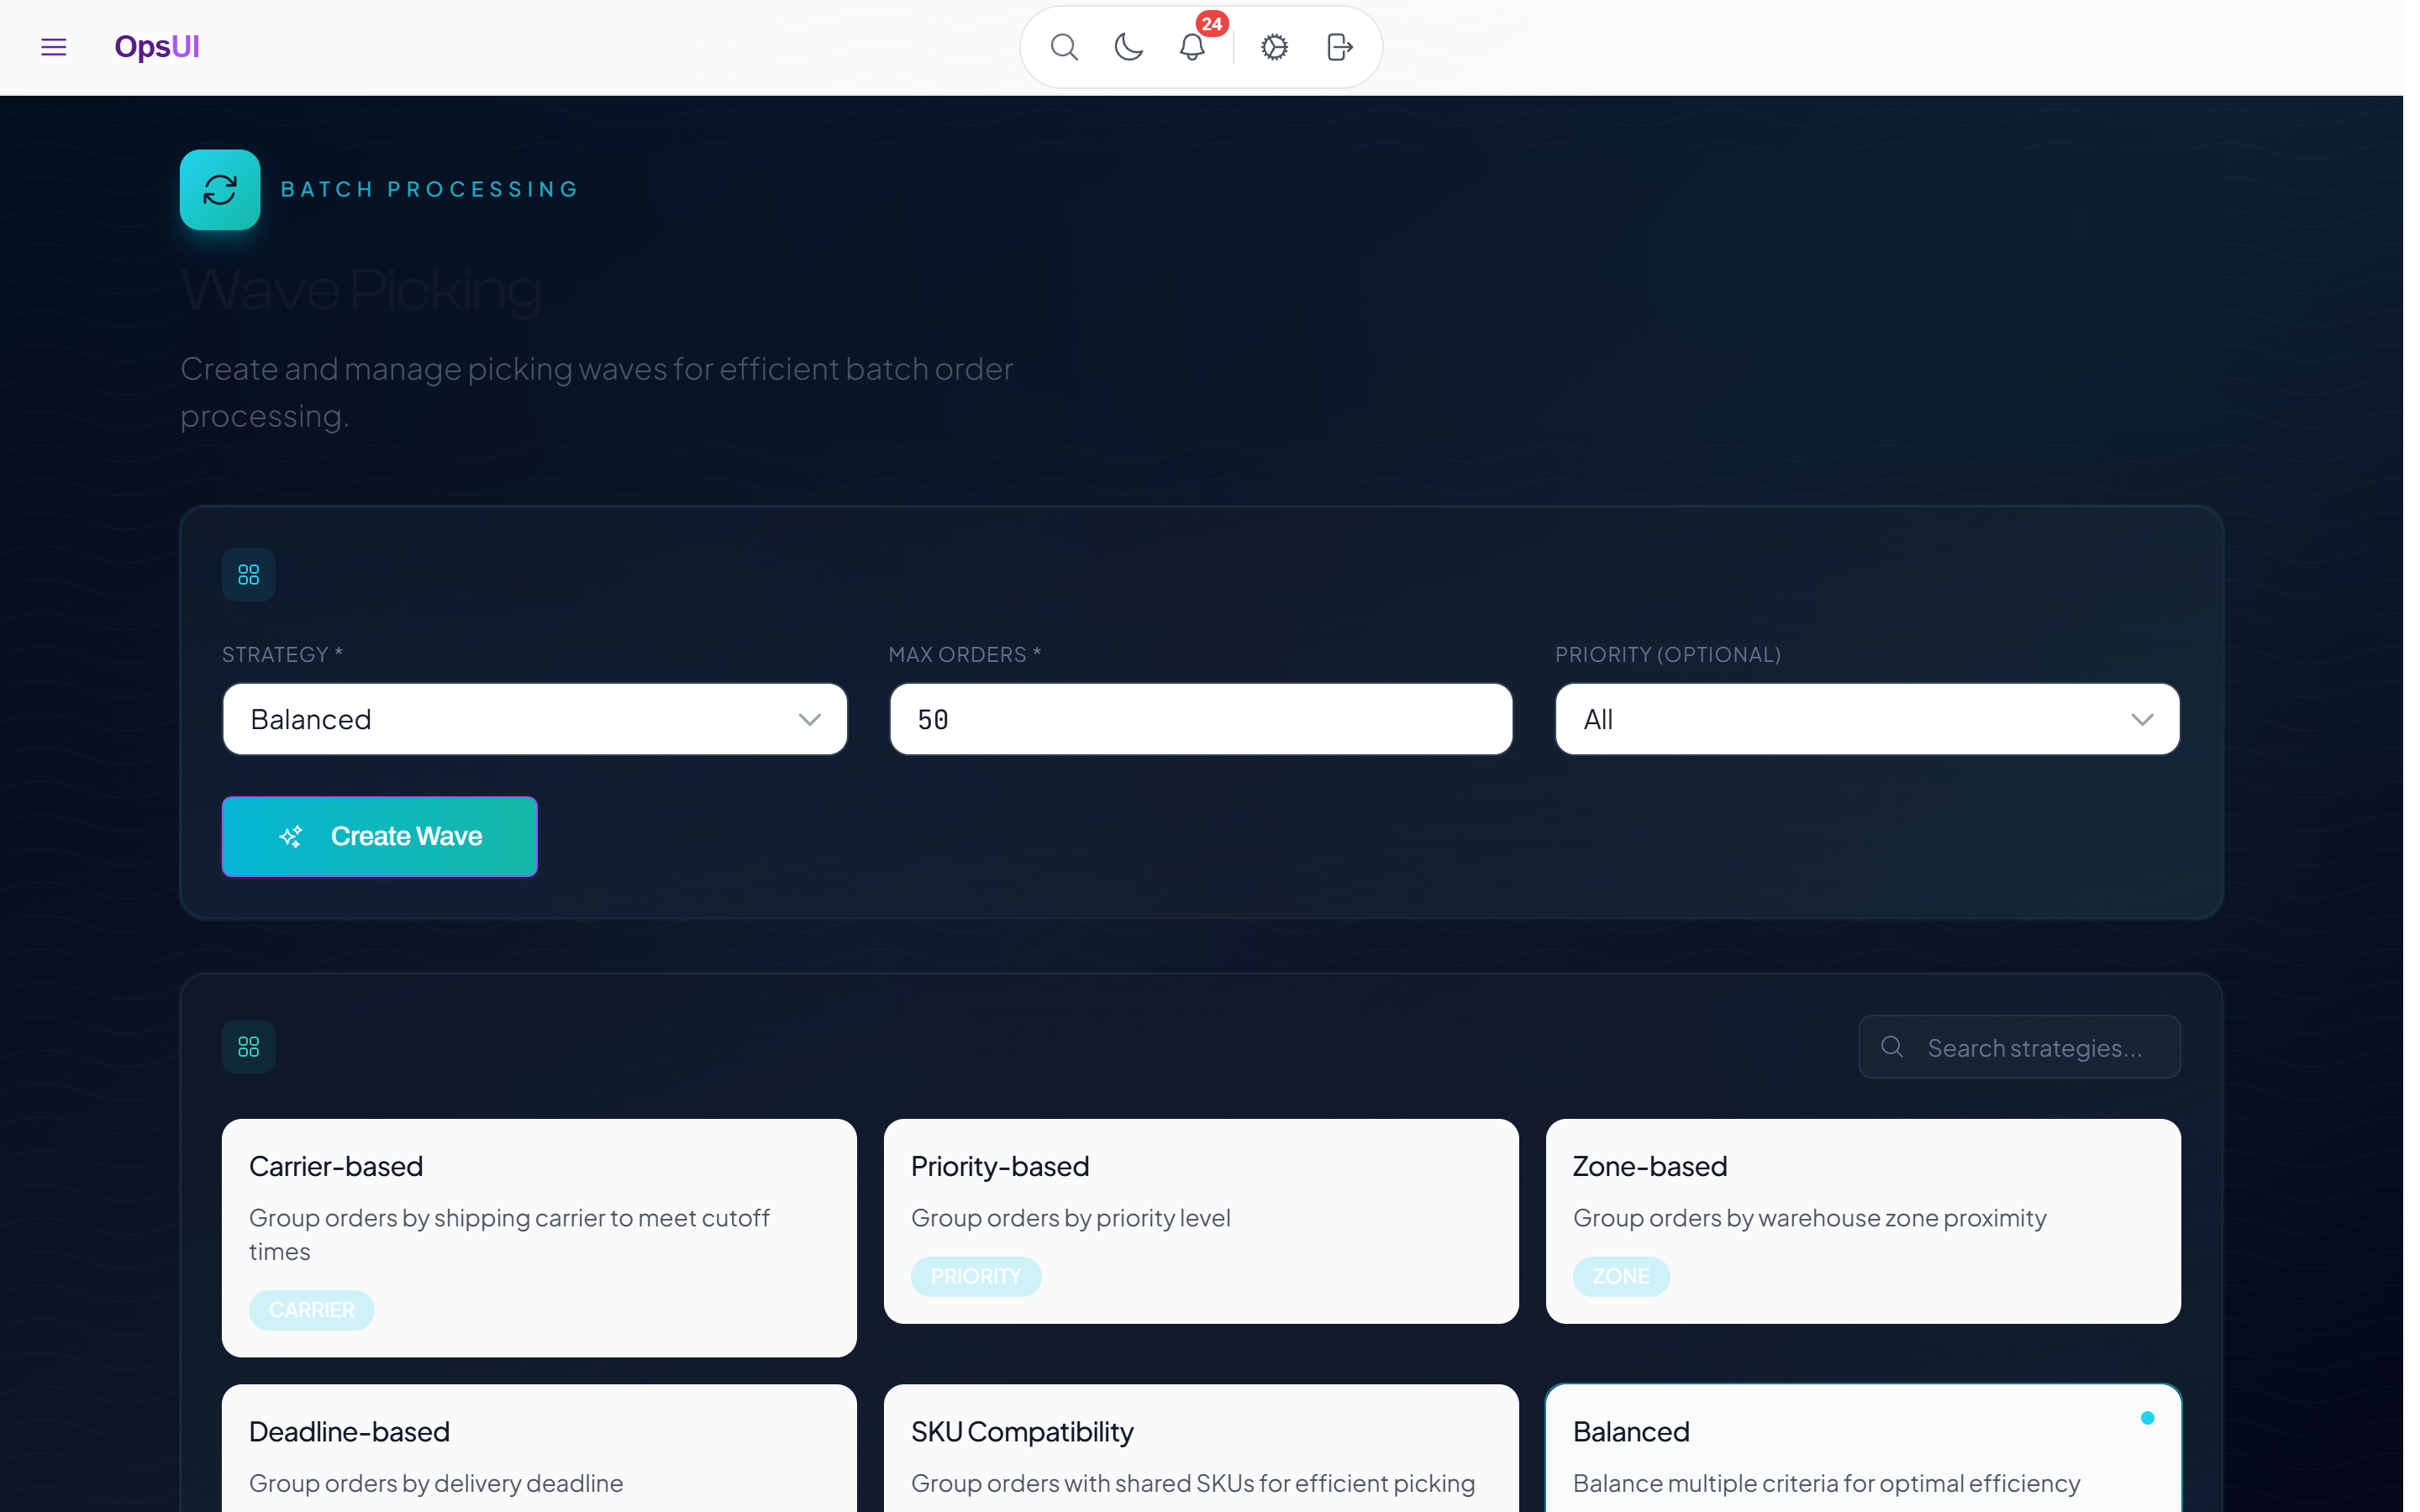
Task: Click the Batch Processing refresh icon
Action: (220, 190)
